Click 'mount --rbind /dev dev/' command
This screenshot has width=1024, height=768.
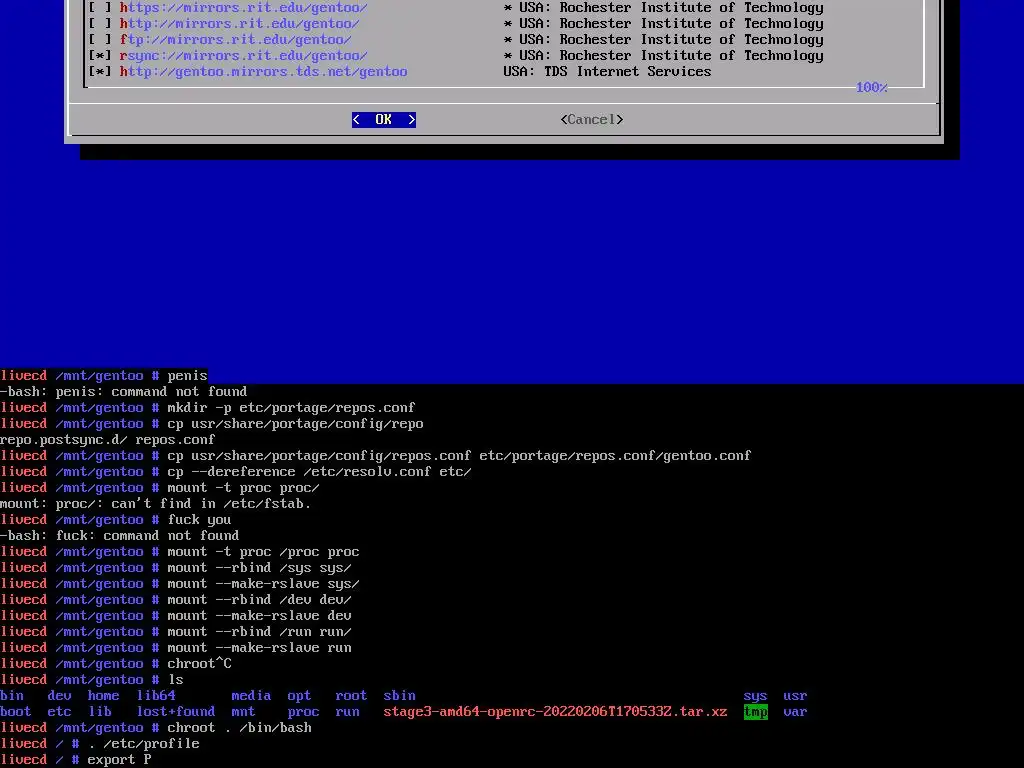coord(259,600)
